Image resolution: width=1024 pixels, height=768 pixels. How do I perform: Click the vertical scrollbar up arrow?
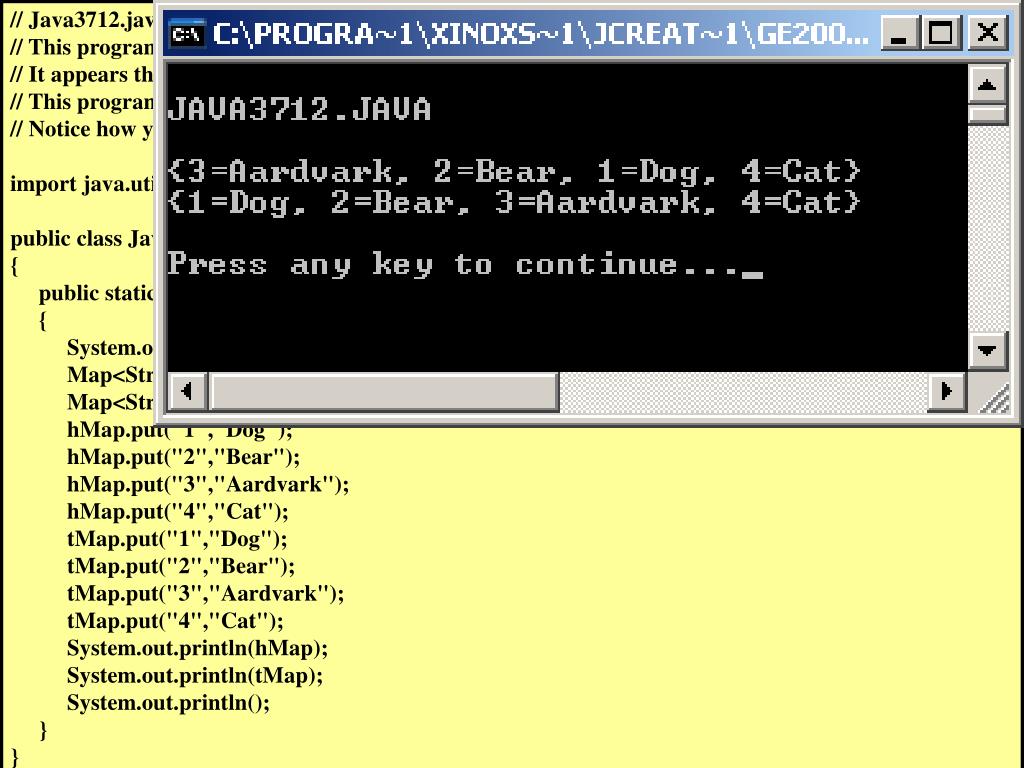[x=987, y=85]
